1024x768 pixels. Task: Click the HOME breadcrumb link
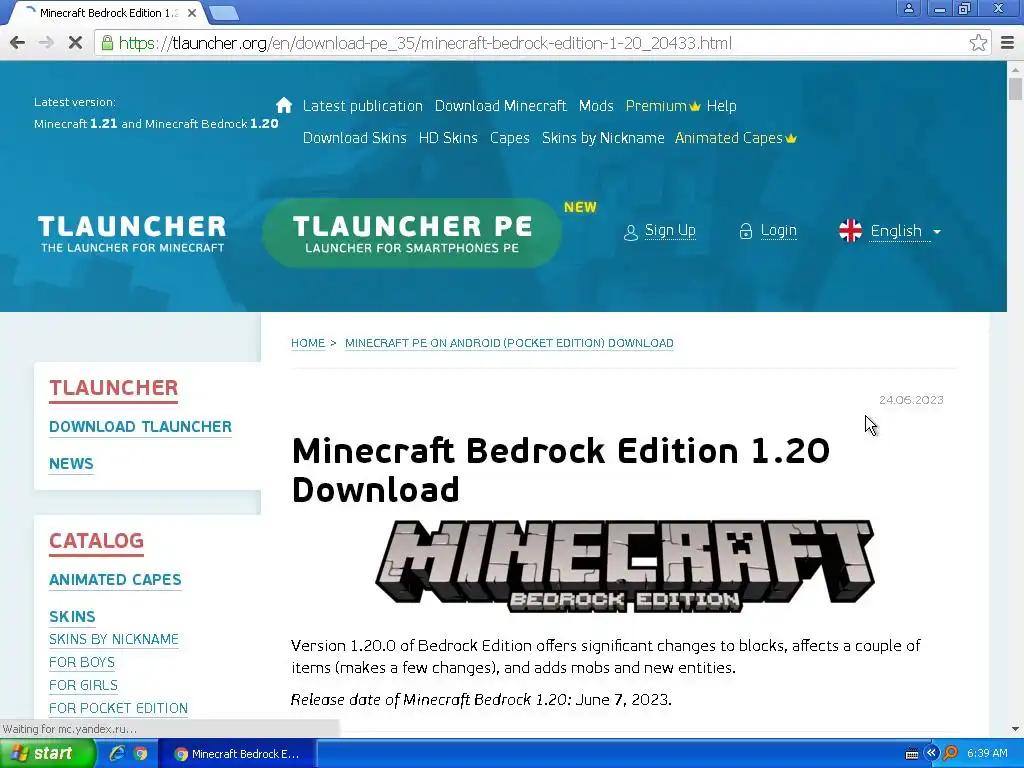coord(308,343)
